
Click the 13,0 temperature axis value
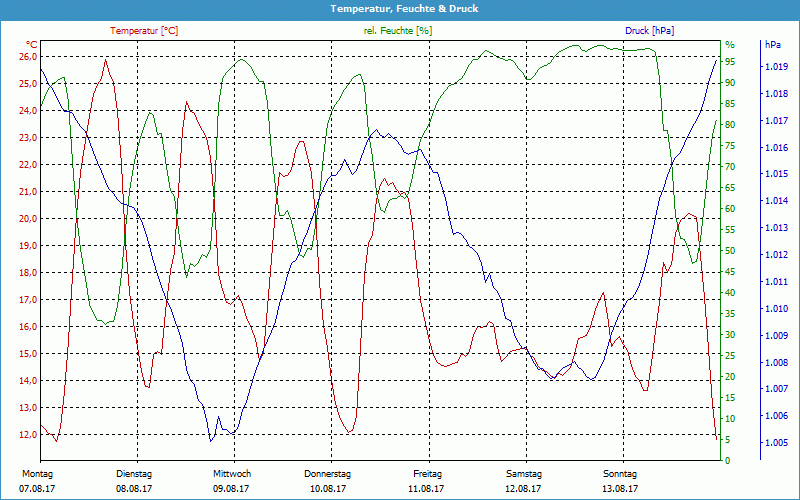[x=28, y=408]
